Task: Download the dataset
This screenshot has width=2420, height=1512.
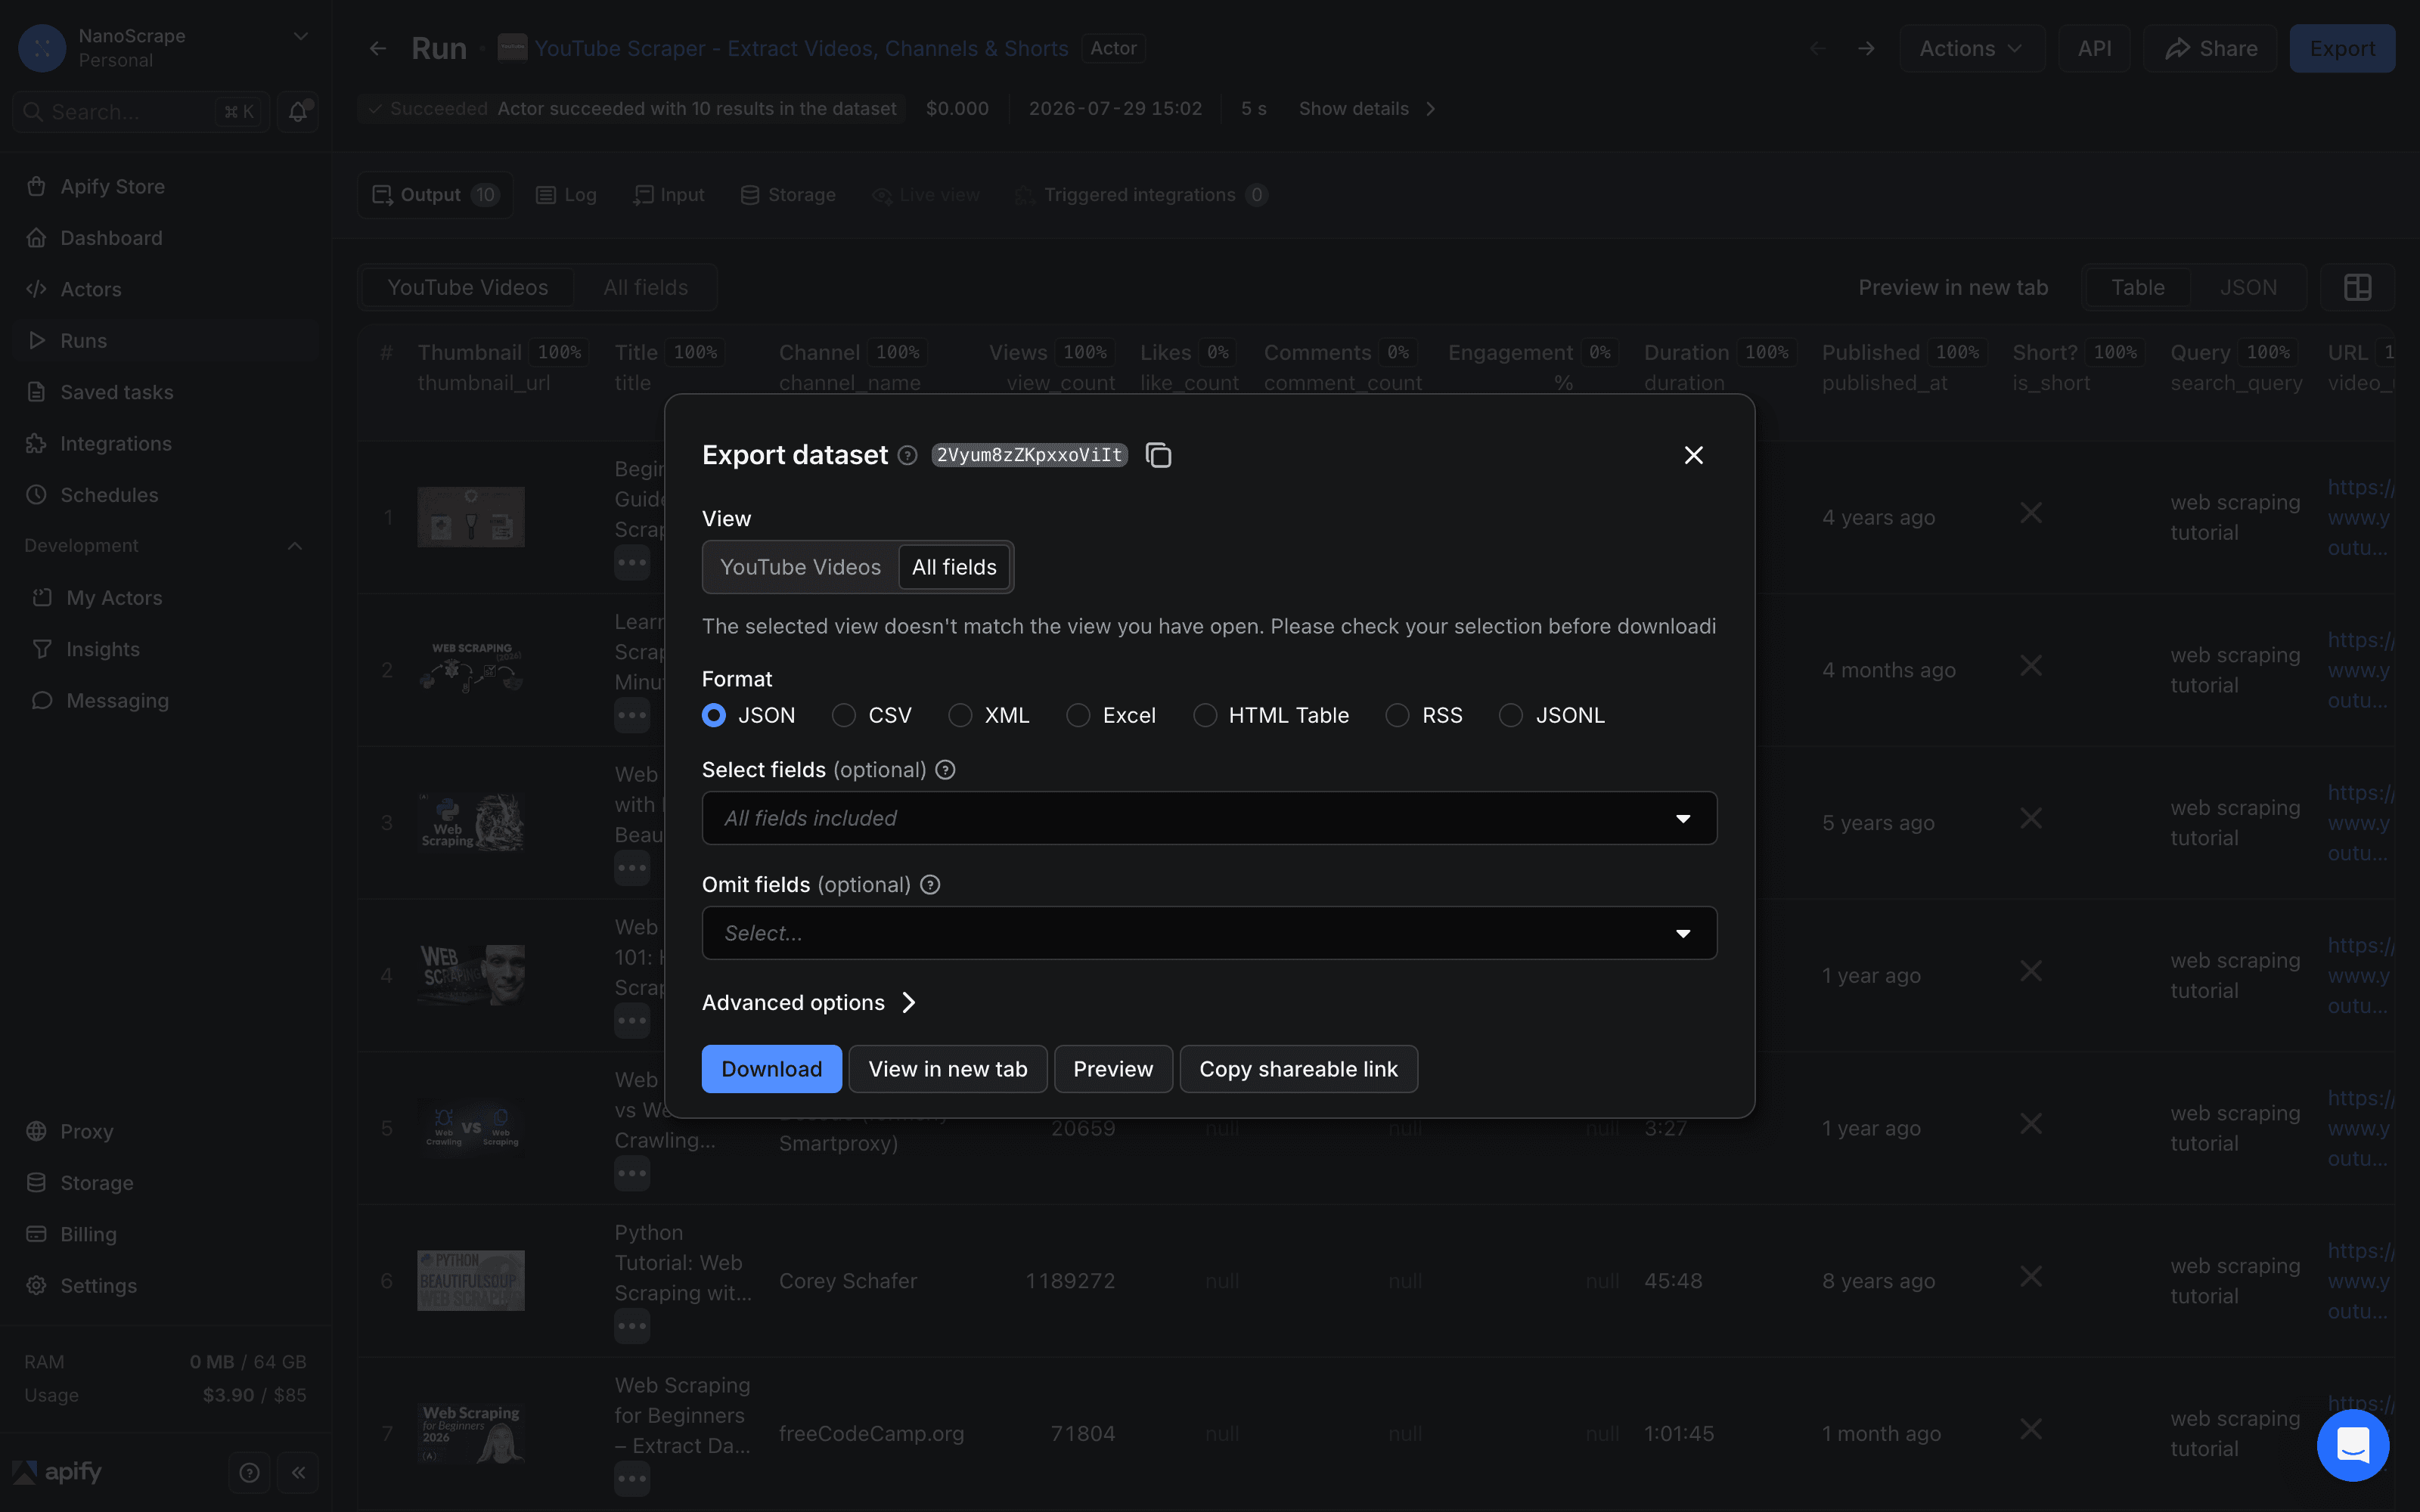Action: tap(771, 1069)
